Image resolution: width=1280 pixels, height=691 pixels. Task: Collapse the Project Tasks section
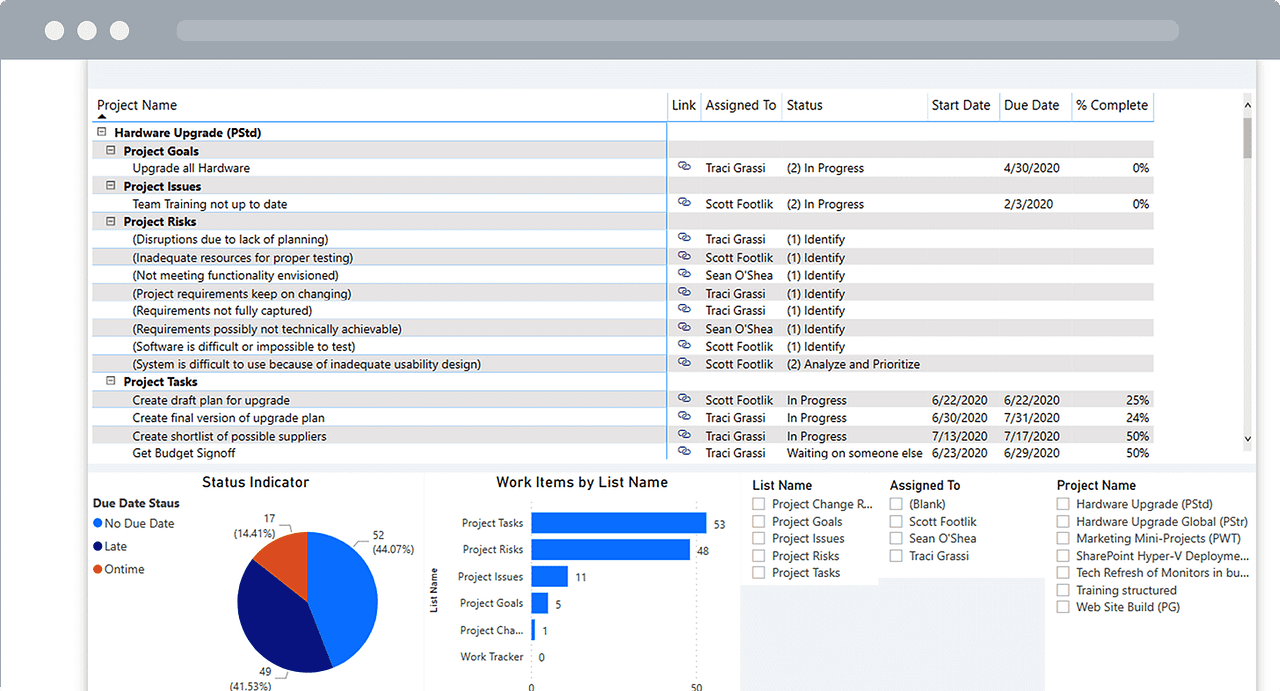[111, 381]
